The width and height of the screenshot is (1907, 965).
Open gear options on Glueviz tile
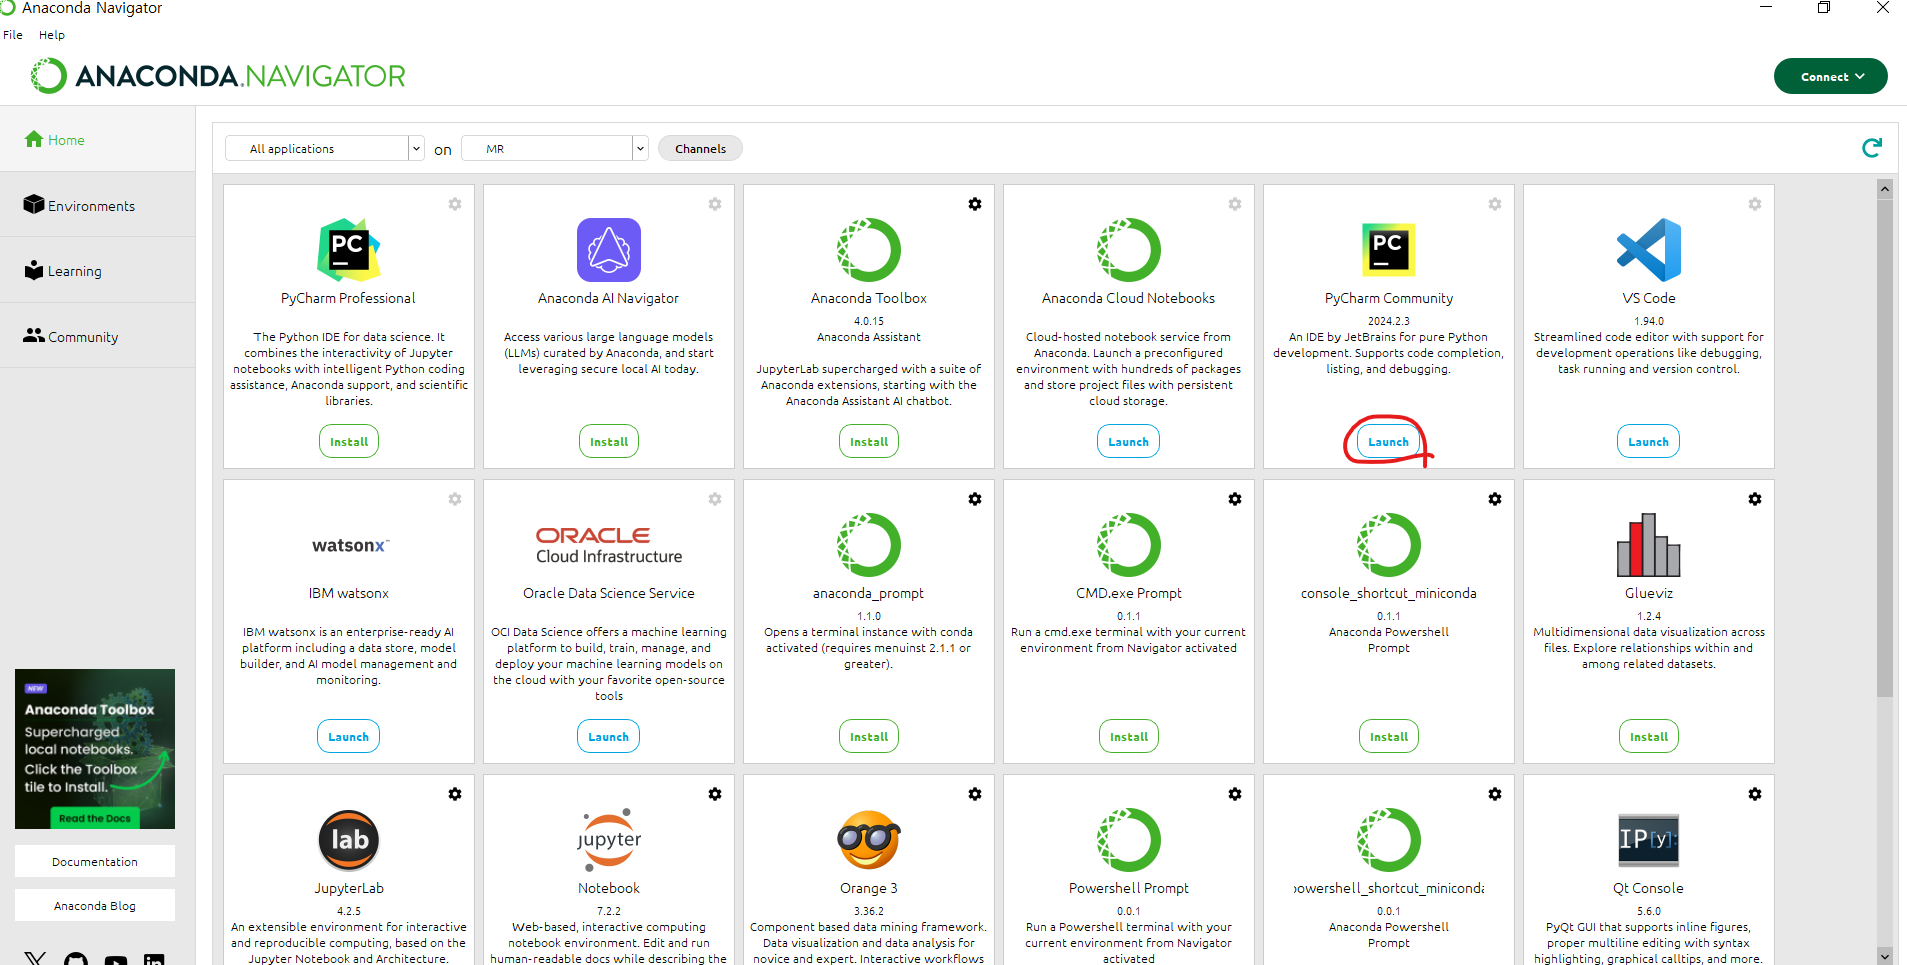point(1754,499)
